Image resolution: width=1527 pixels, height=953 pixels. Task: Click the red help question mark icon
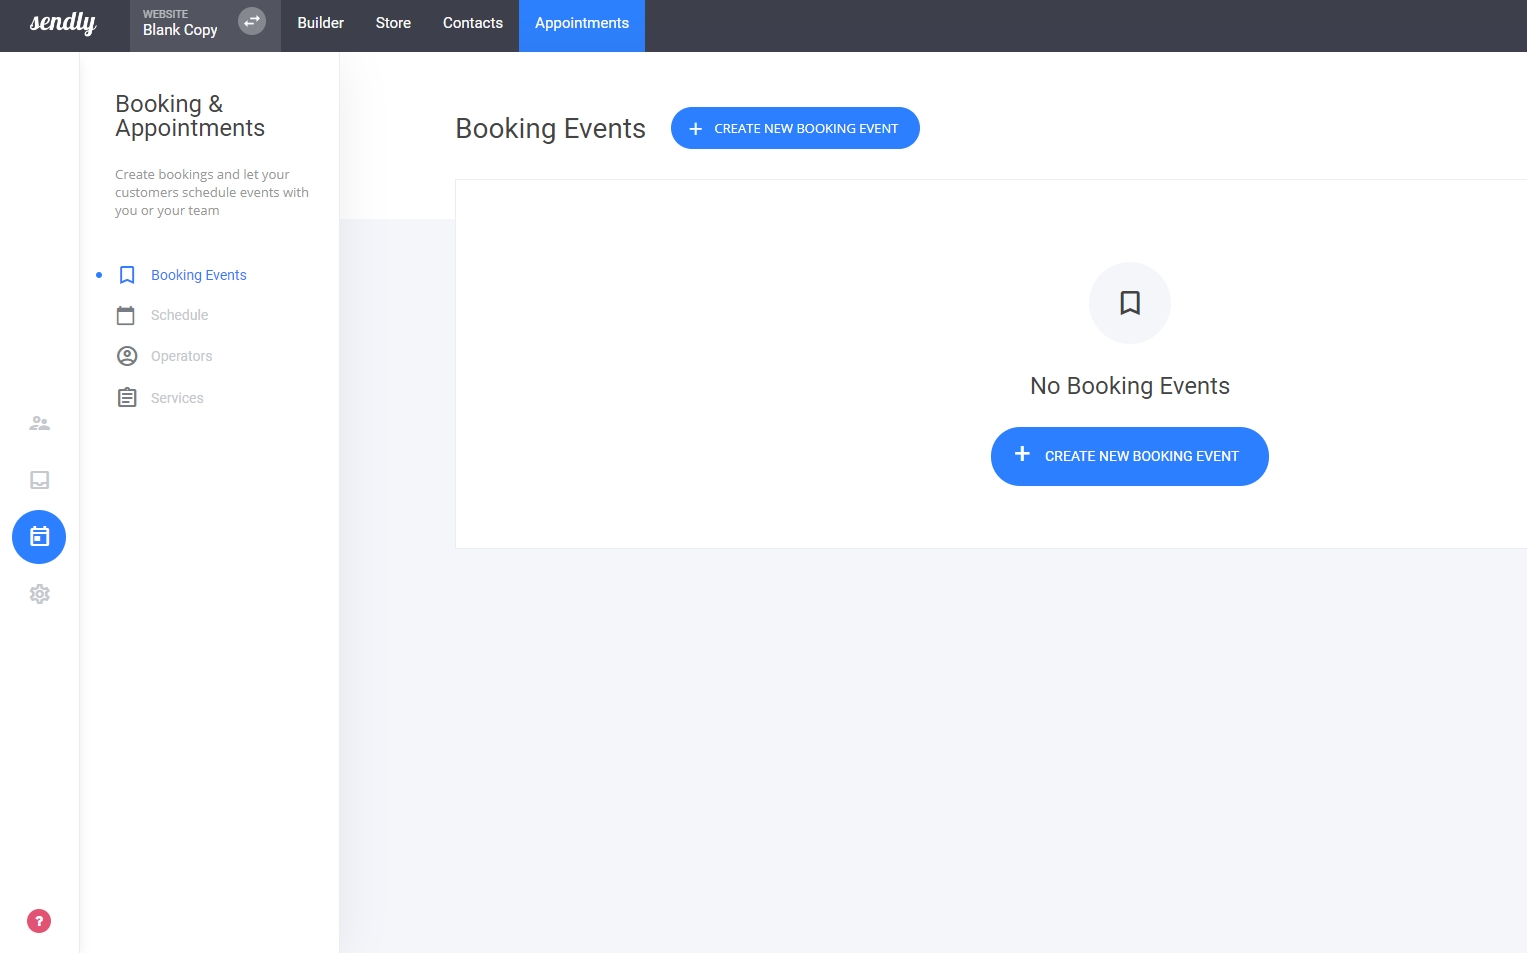click(39, 921)
